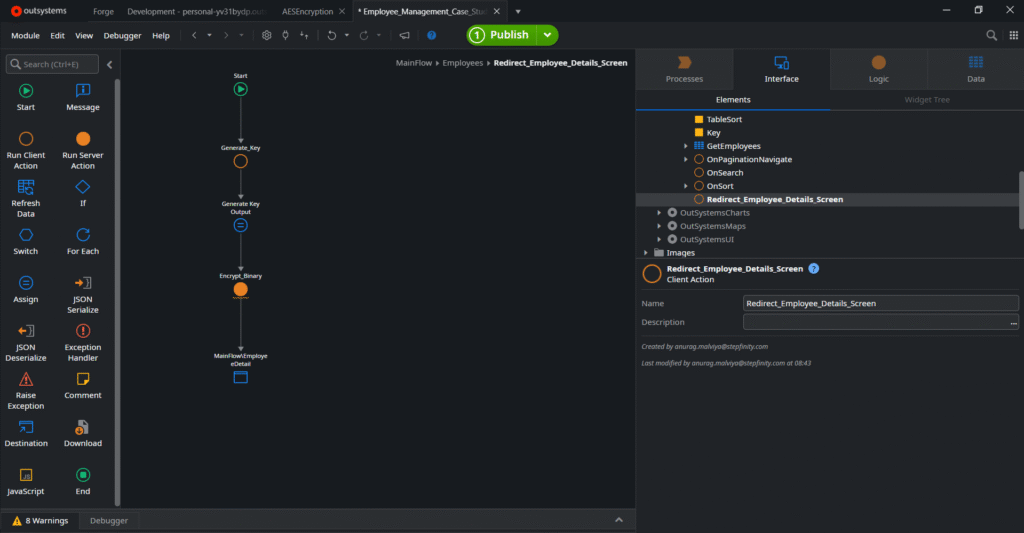Expand the OnPaginationNavigate tree node
Image resolution: width=1024 pixels, height=533 pixels.
point(686,159)
